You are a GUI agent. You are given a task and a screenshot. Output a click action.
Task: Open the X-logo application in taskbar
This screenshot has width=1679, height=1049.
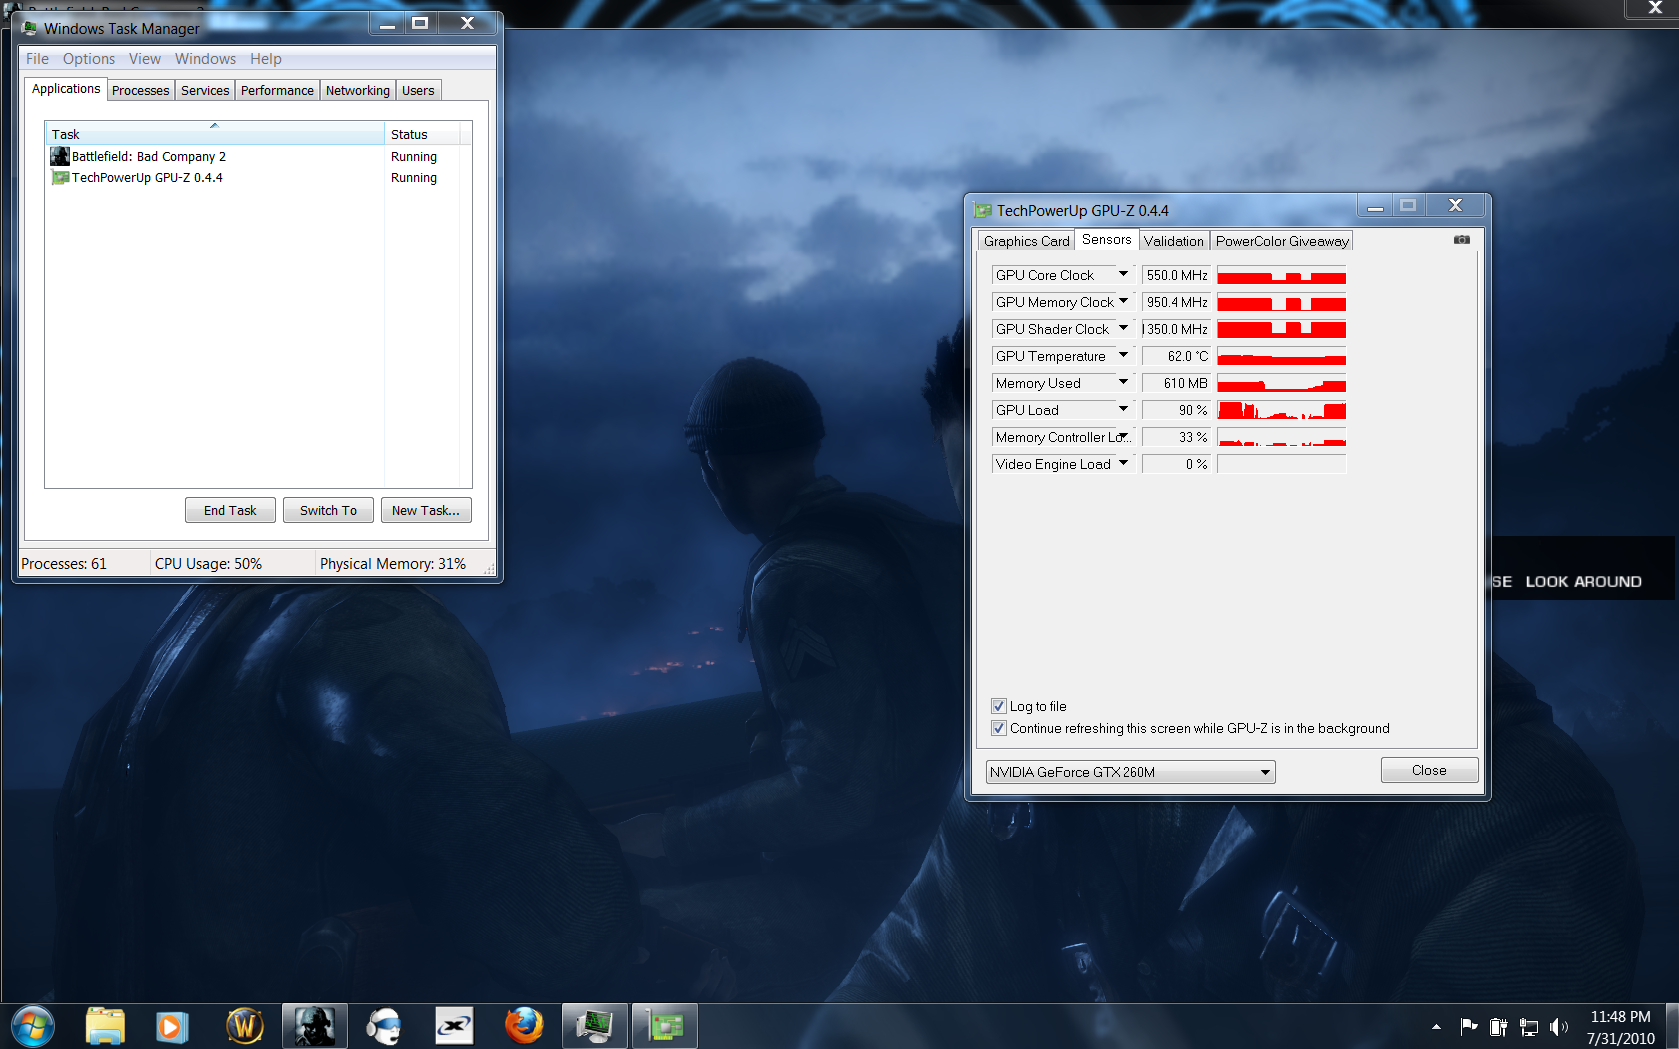coord(454,1026)
